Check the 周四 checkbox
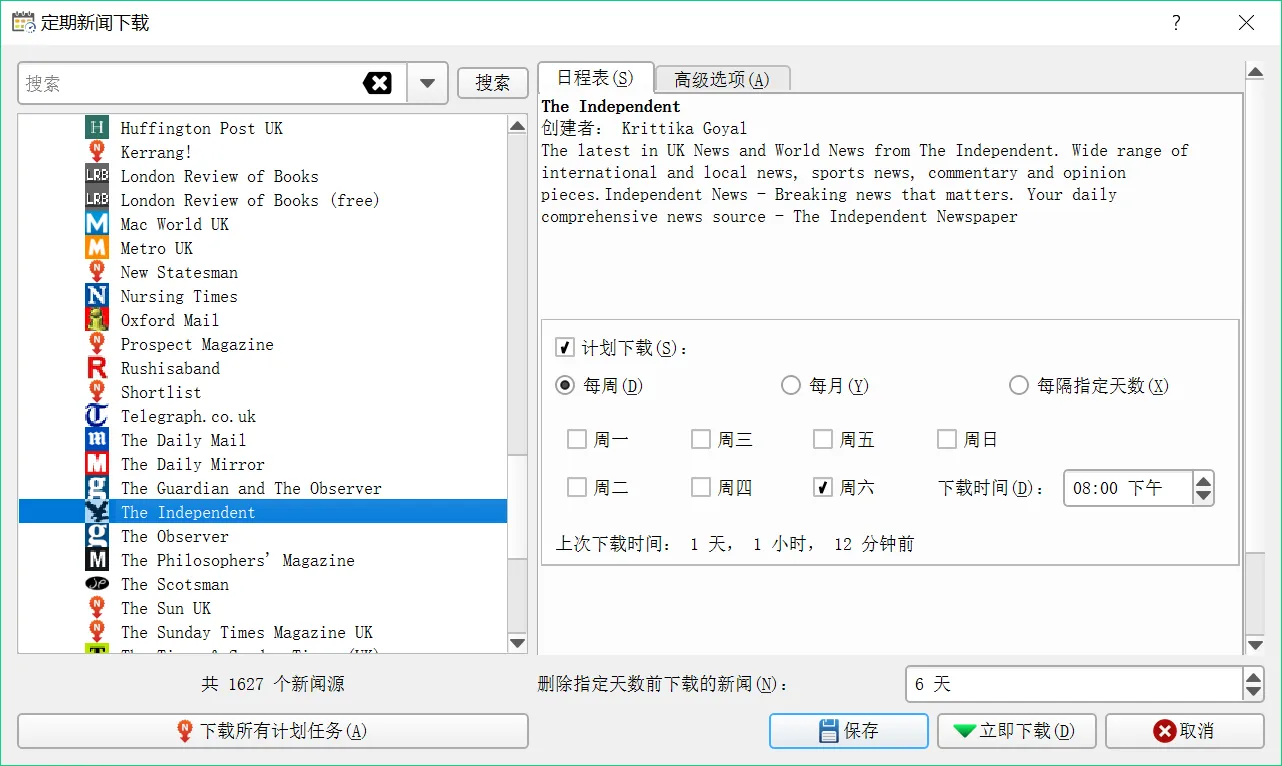This screenshot has width=1282, height=766. coord(701,487)
